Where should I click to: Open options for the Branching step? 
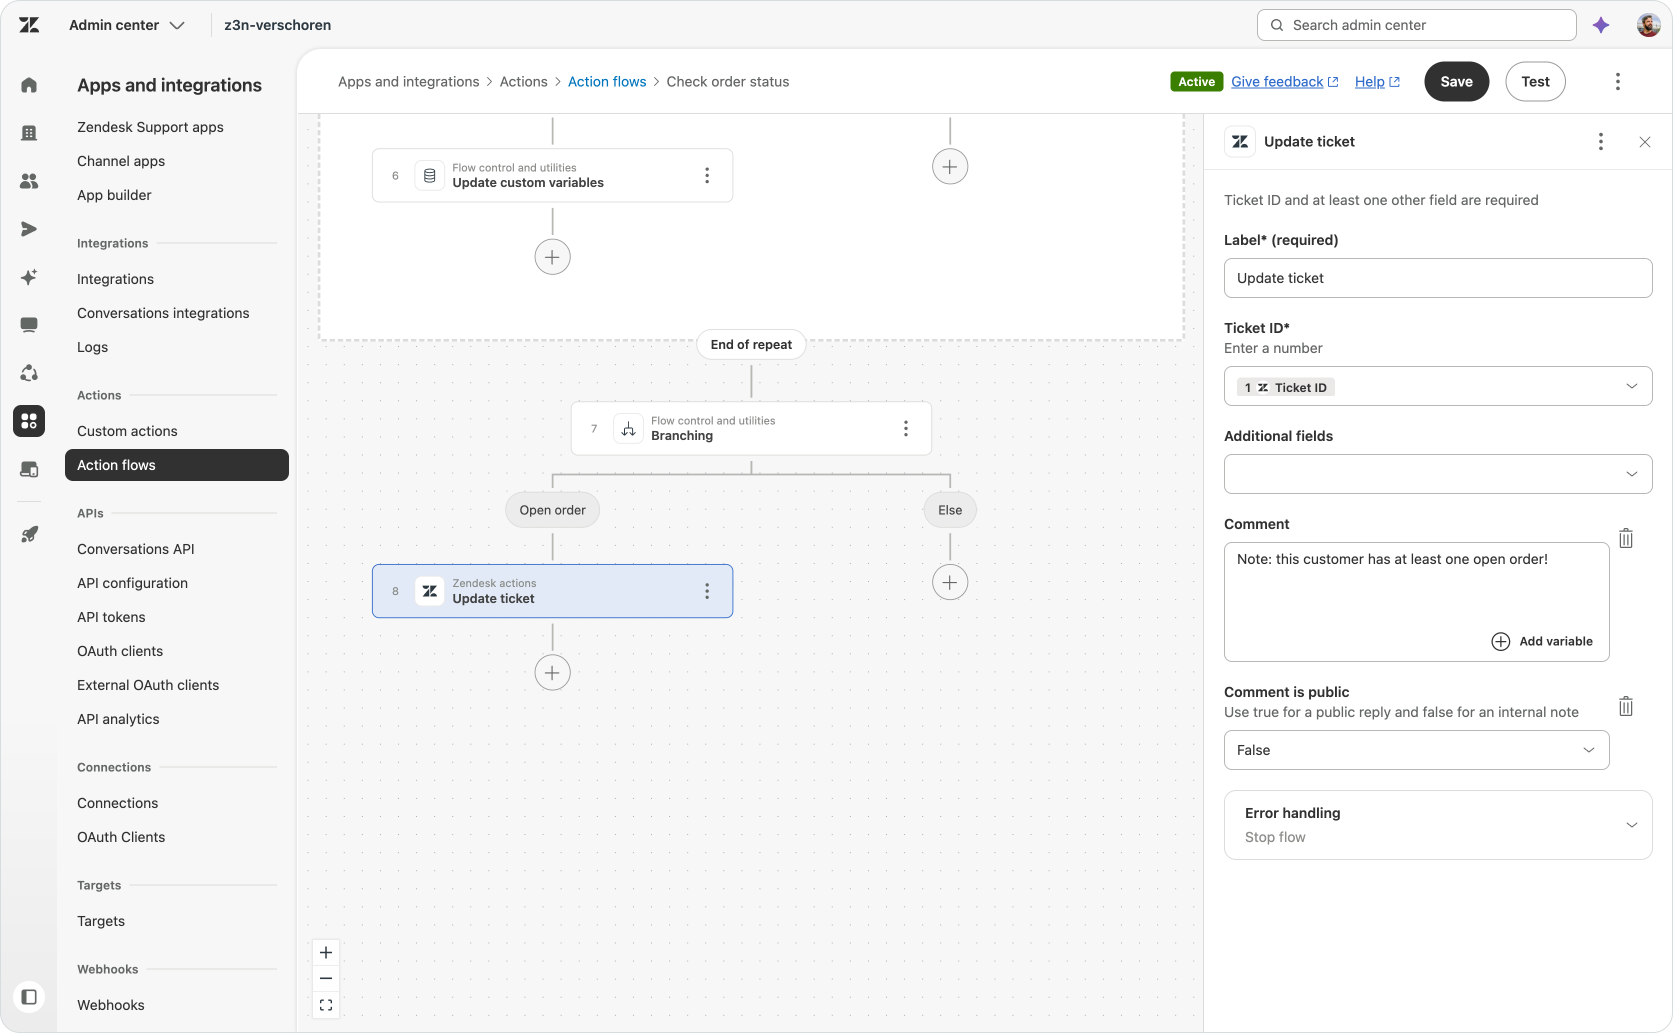point(906,429)
